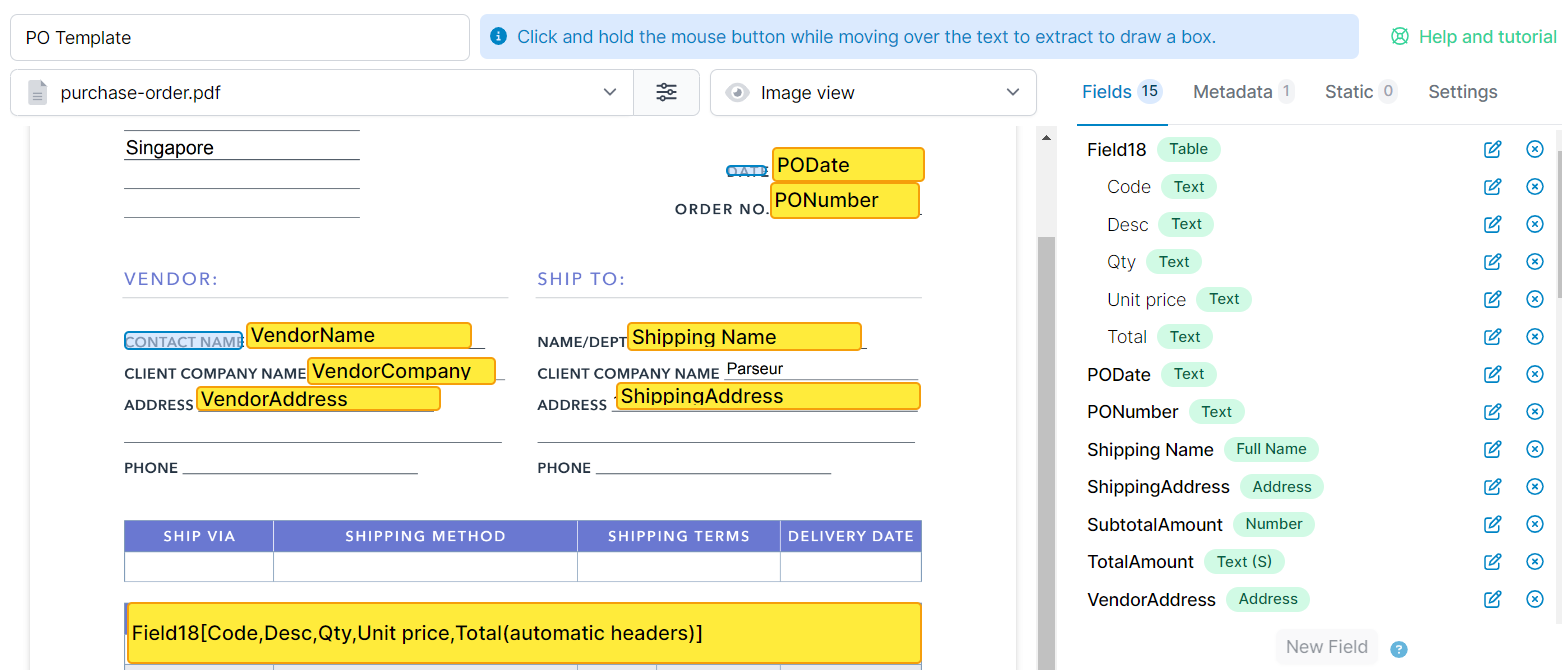Image resolution: width=1562 pixels, height=670 pixels.
Task: Edit the TotalAmount field
Action: click(x=1492, y=561)
